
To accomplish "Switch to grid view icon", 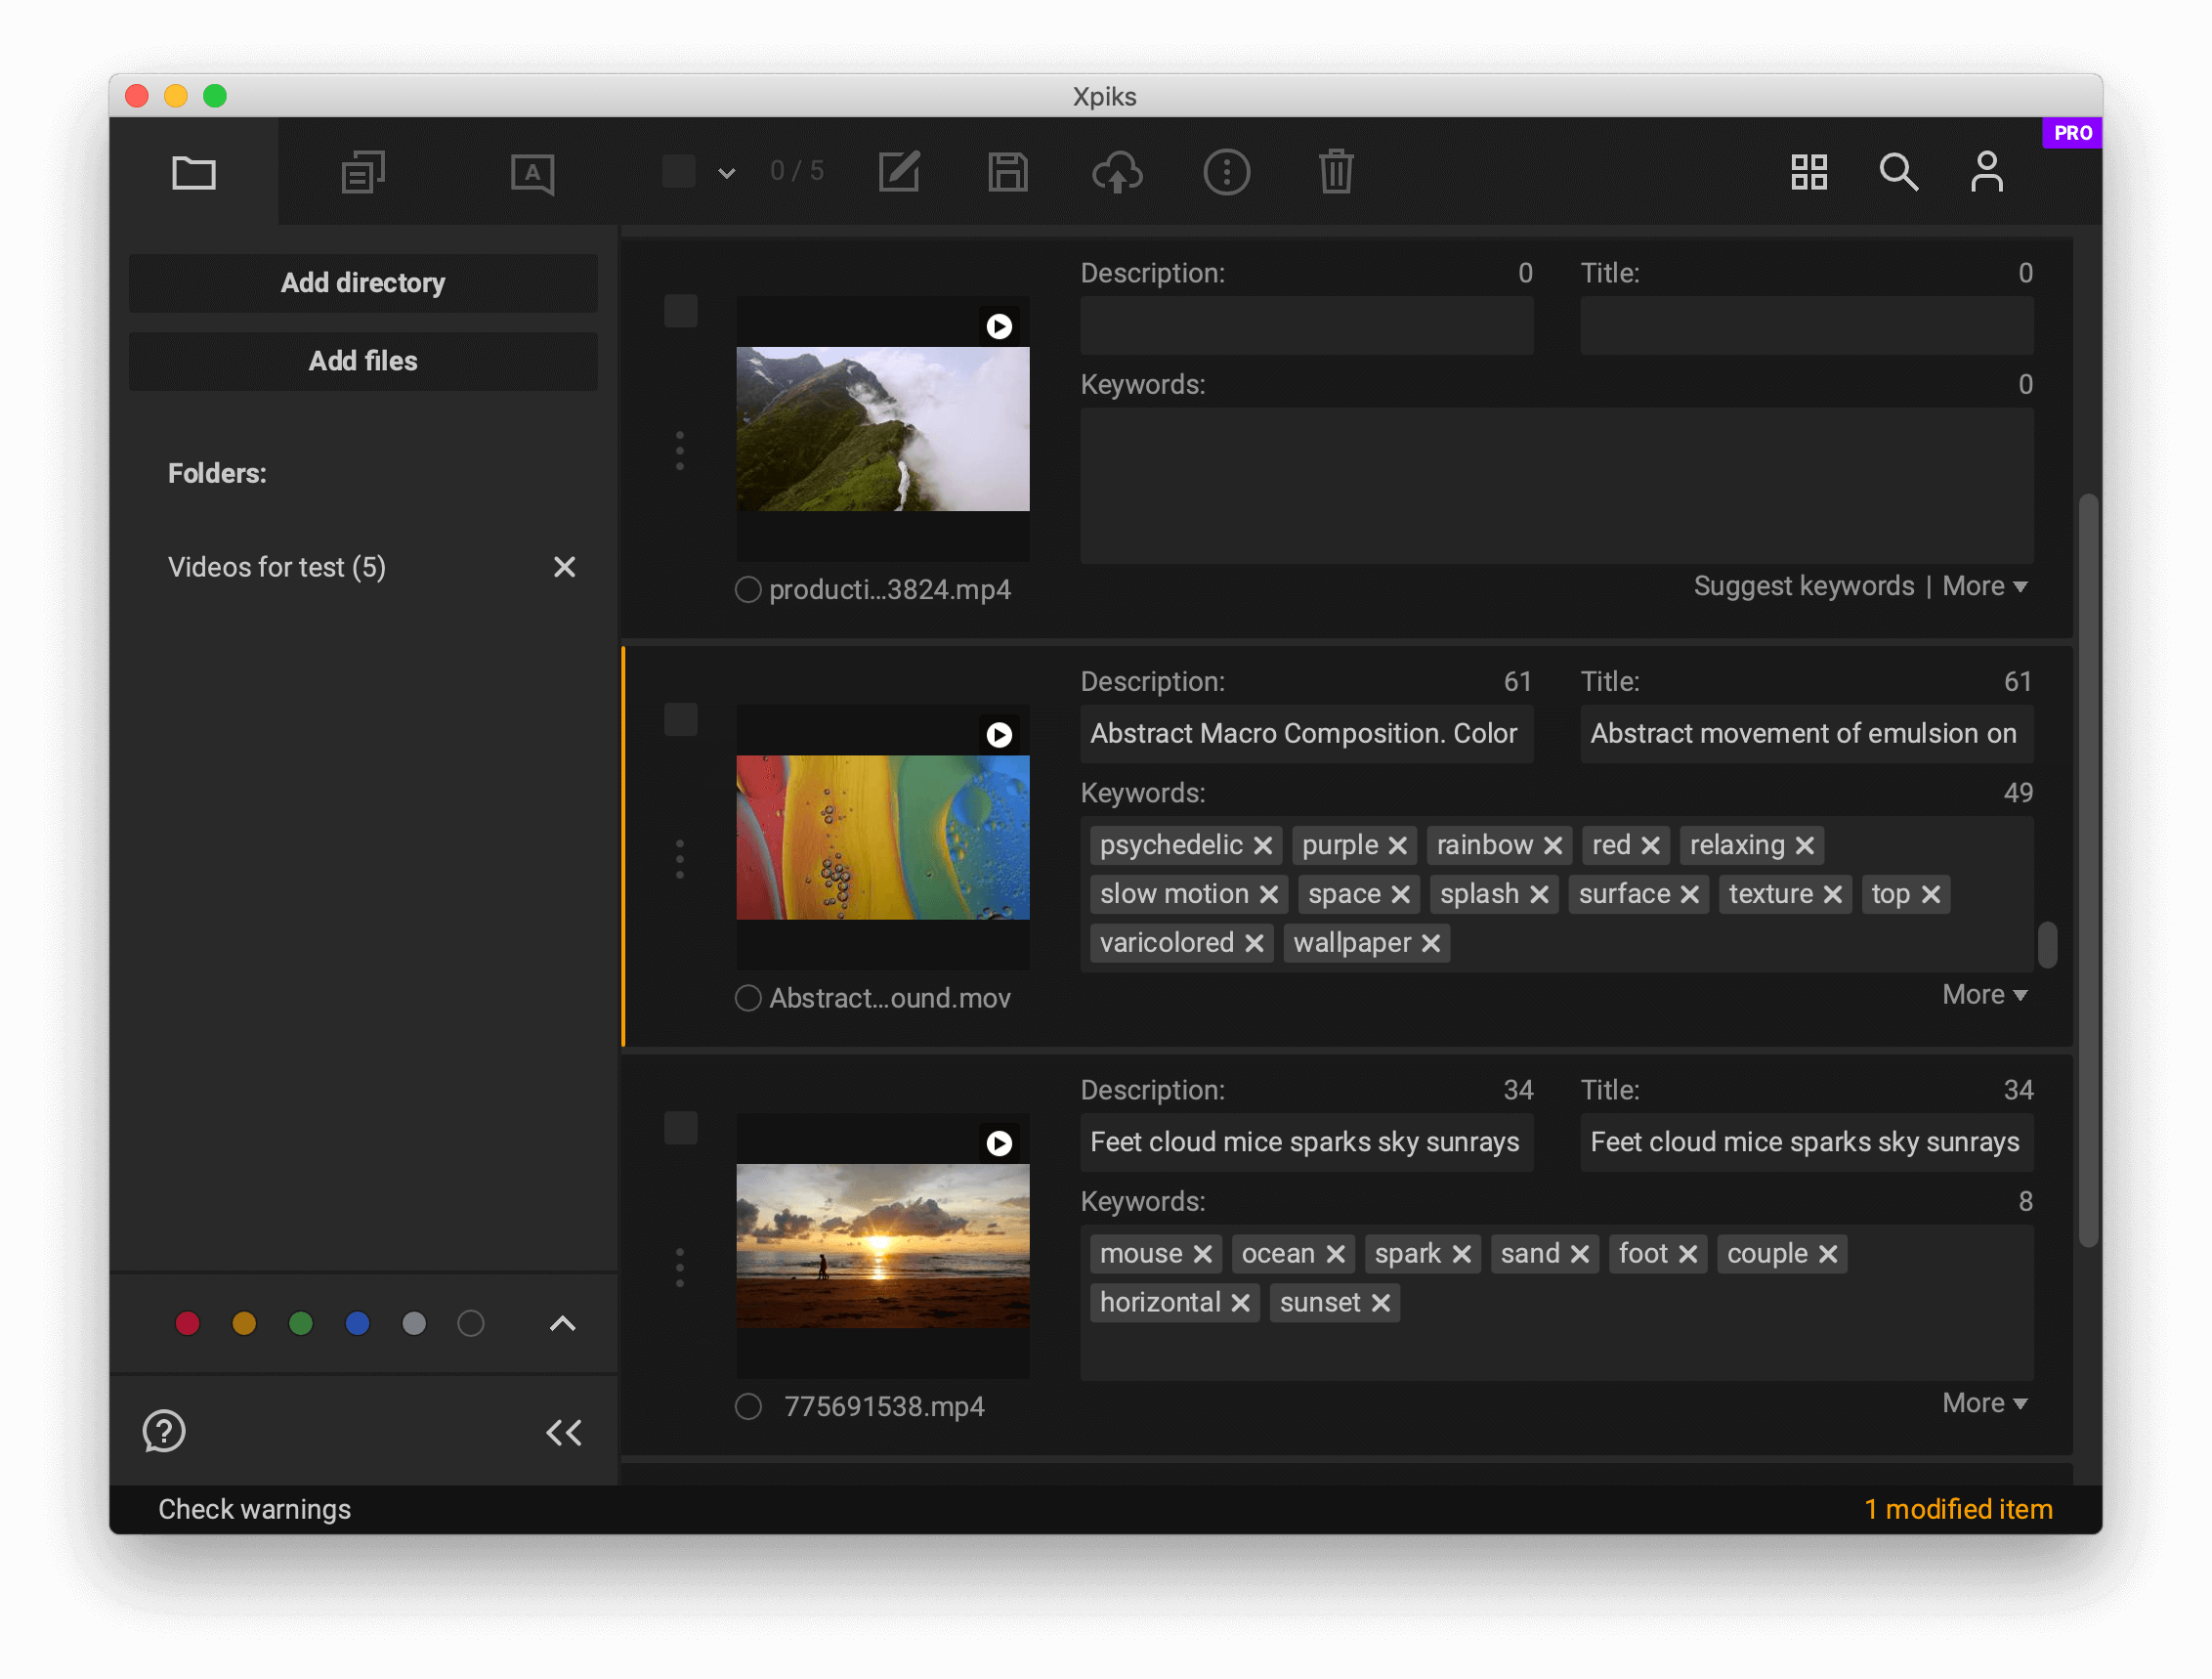I will [x=1808, y=172].
